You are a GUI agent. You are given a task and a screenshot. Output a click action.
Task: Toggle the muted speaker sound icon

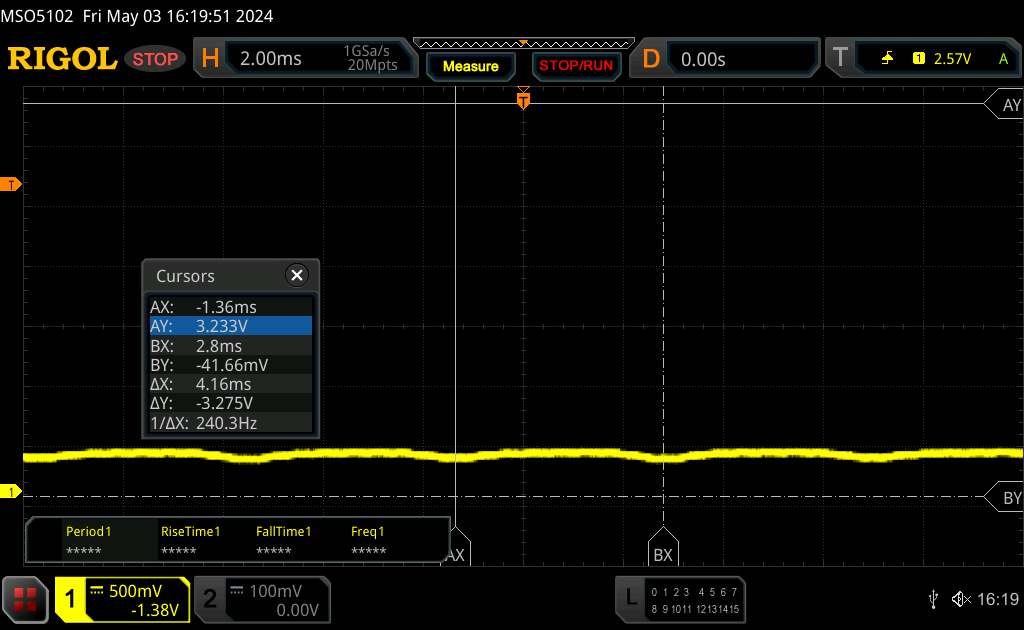tap(961, 599)
